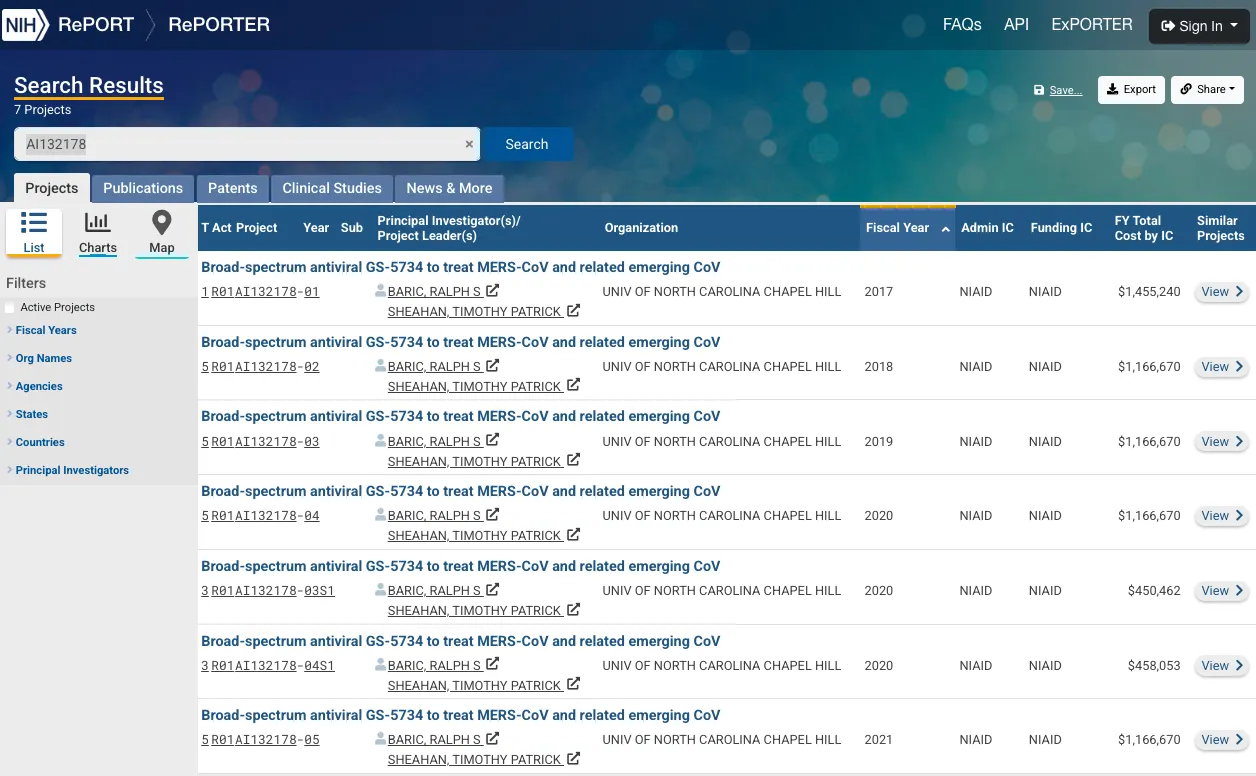Image resolution: width=1256 pixels, height=776 pixels.
Task: Expand the Fiscal Years filter
Action: tap(46, 330)
